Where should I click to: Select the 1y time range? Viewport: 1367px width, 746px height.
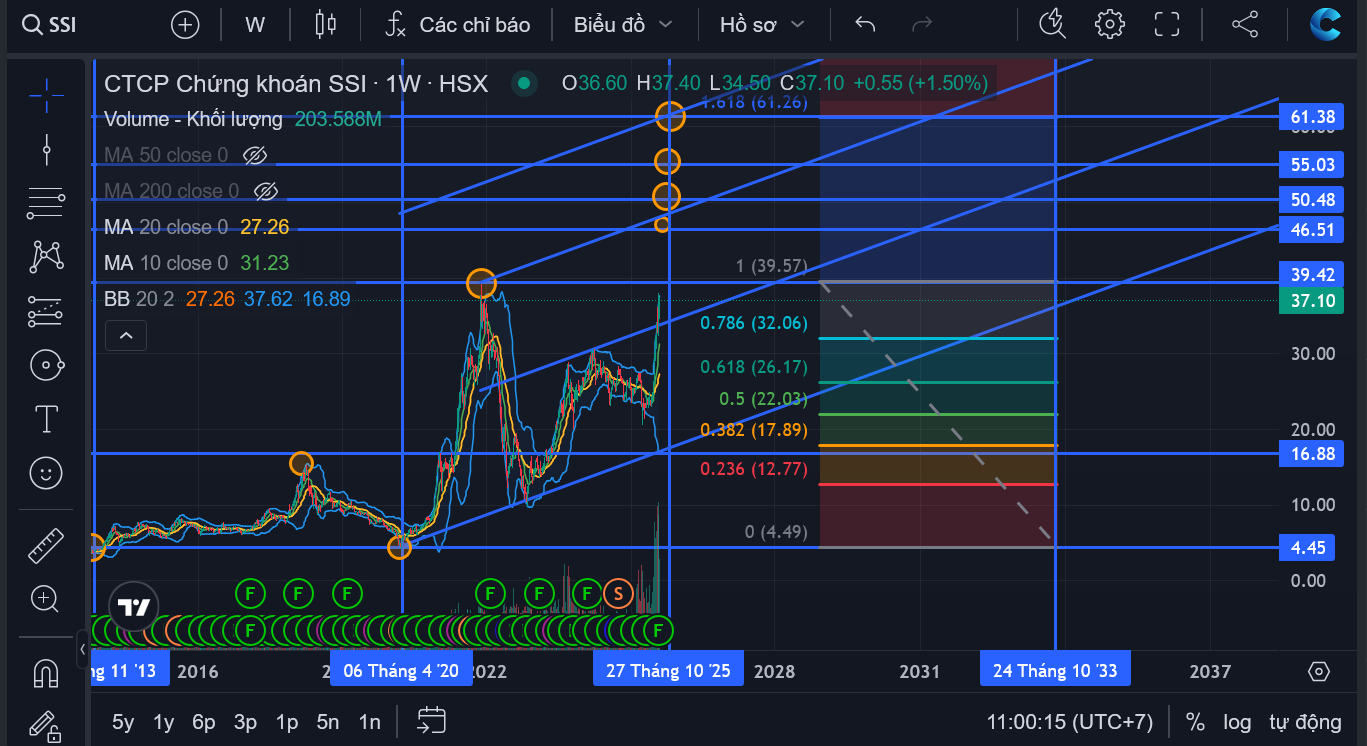point(164,722)
